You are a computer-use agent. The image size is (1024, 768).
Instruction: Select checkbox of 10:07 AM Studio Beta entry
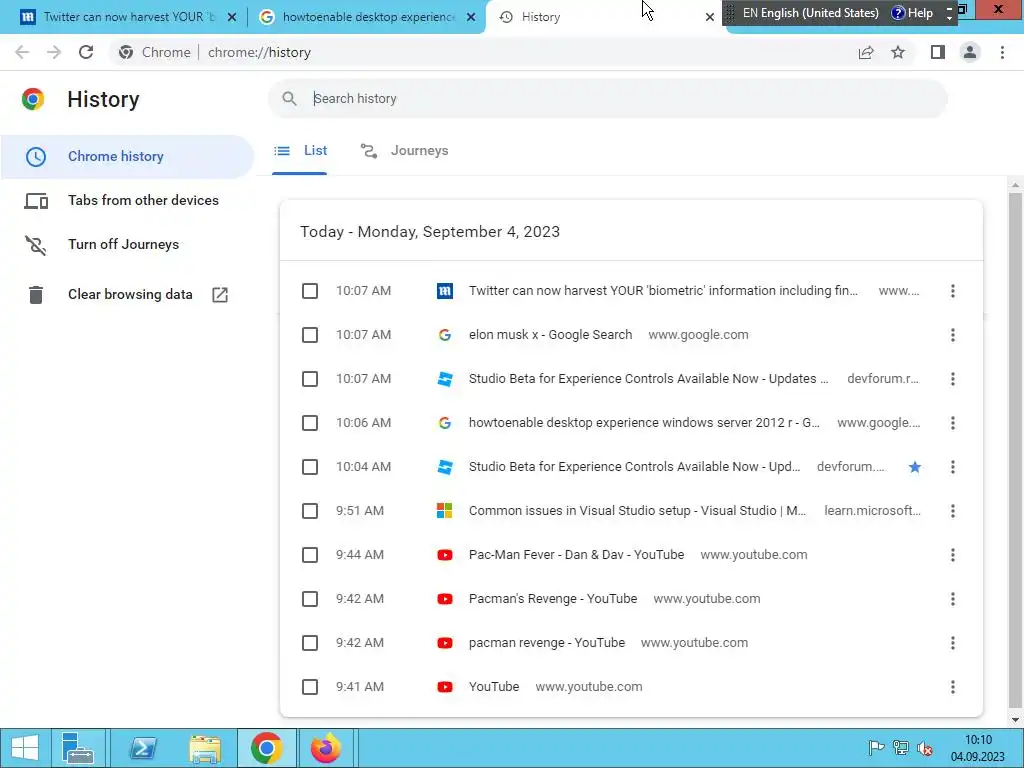pos(310,379)
